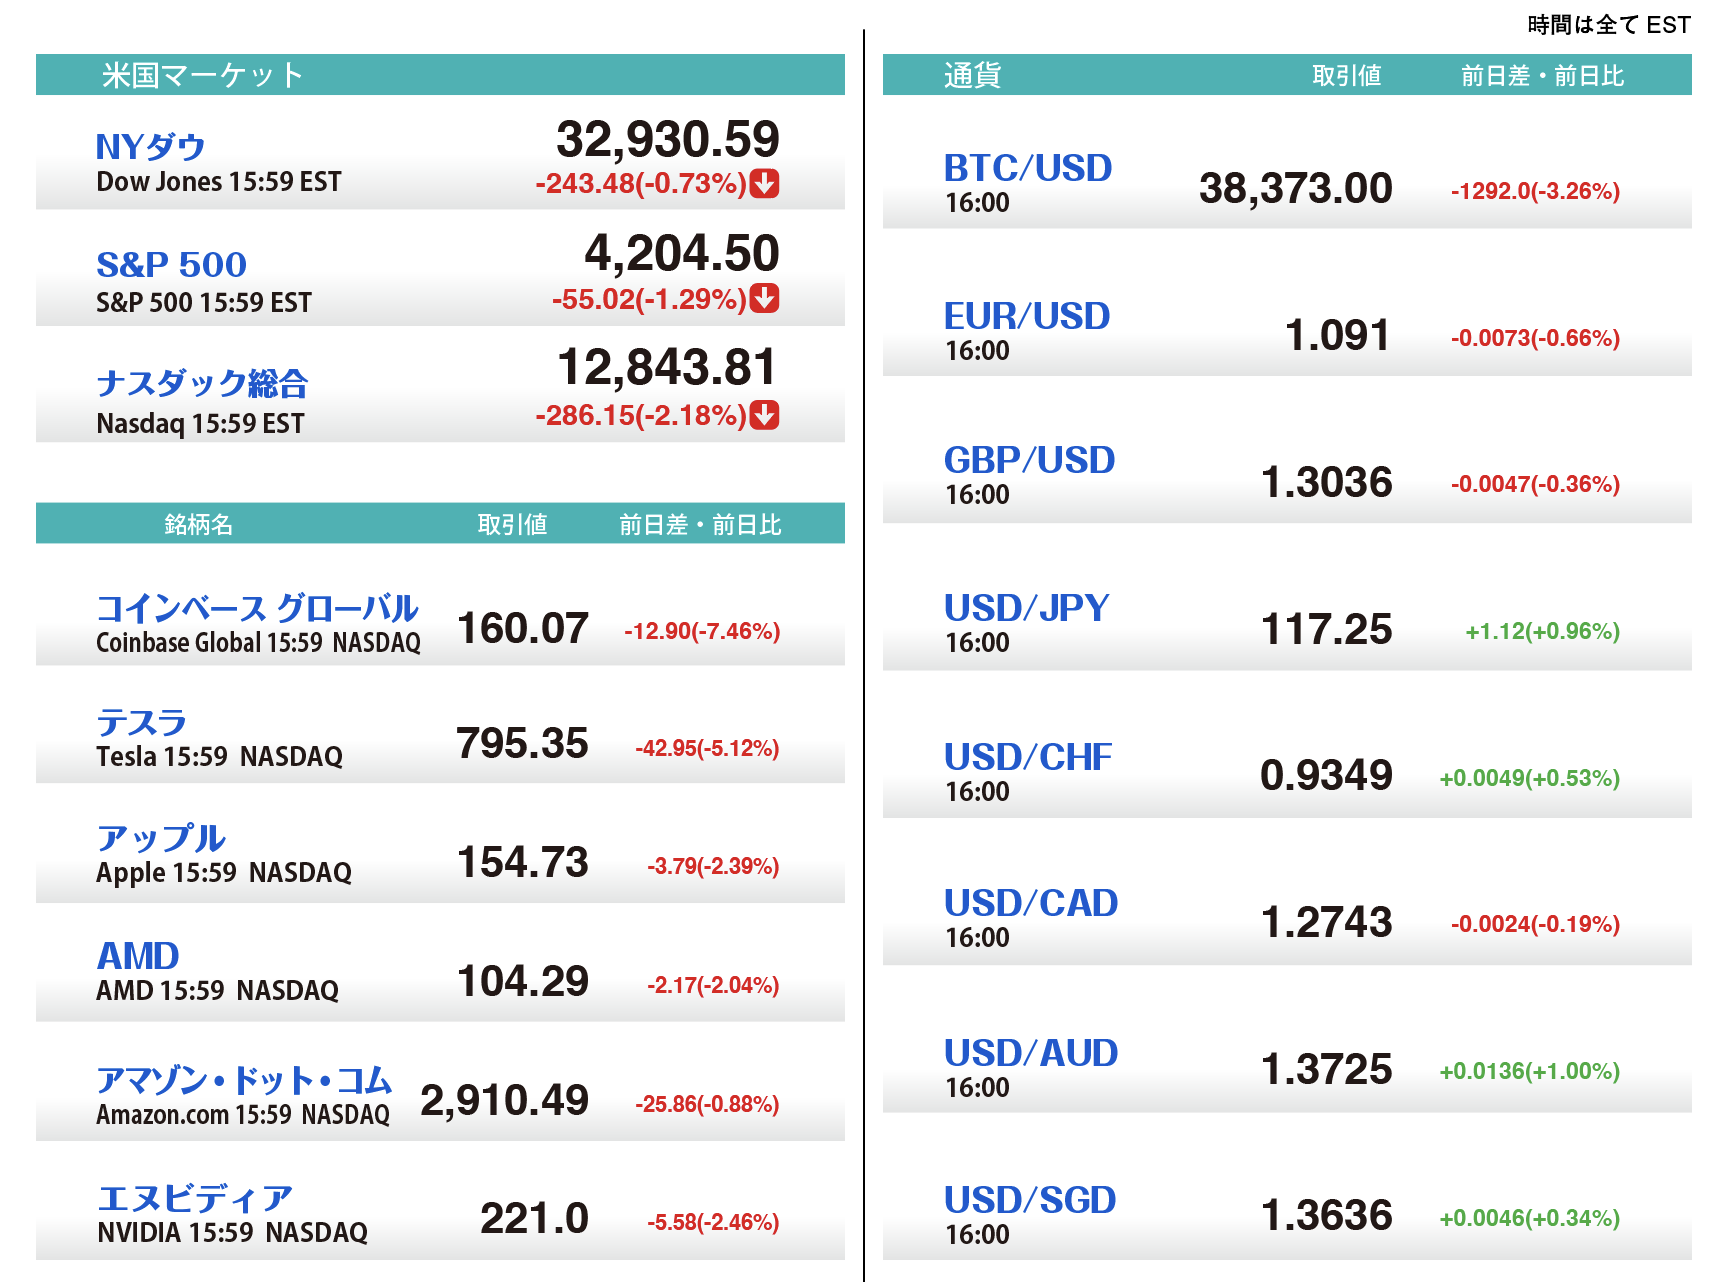This screenshot has height=1282, width=1724.
Task: Click the S&P 500 red down-arrow icon
Action: pyautogui.click(x=765, y=299)
